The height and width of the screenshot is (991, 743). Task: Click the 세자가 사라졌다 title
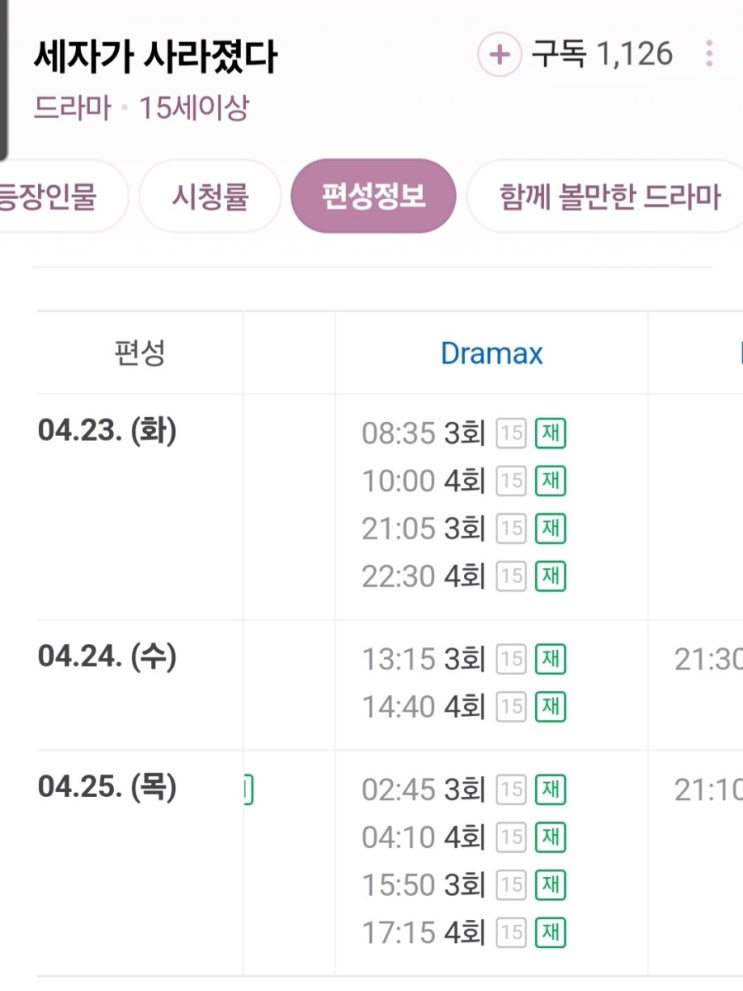pyautogui.click(x=155, y=56)
